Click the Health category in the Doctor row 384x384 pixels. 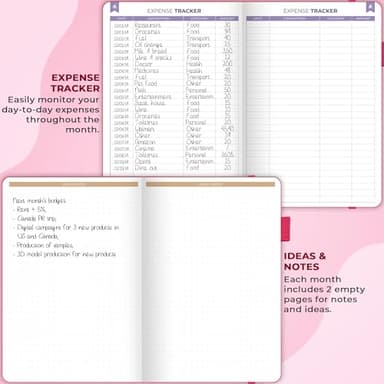tap(194, 64)
